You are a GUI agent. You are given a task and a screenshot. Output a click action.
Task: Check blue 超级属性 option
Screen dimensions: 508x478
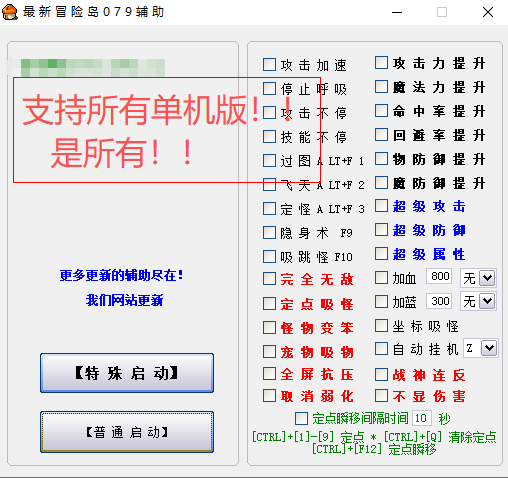(x=381, y=254)
